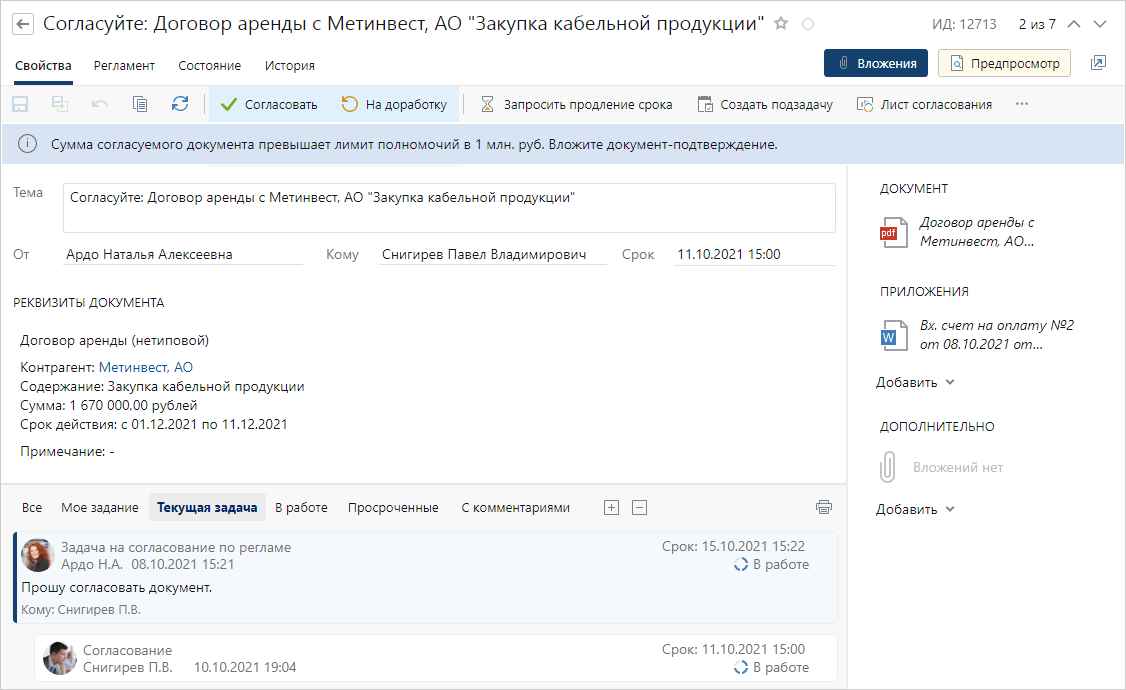Click the refresh icon in toolbar

click(x=180, y=104)
